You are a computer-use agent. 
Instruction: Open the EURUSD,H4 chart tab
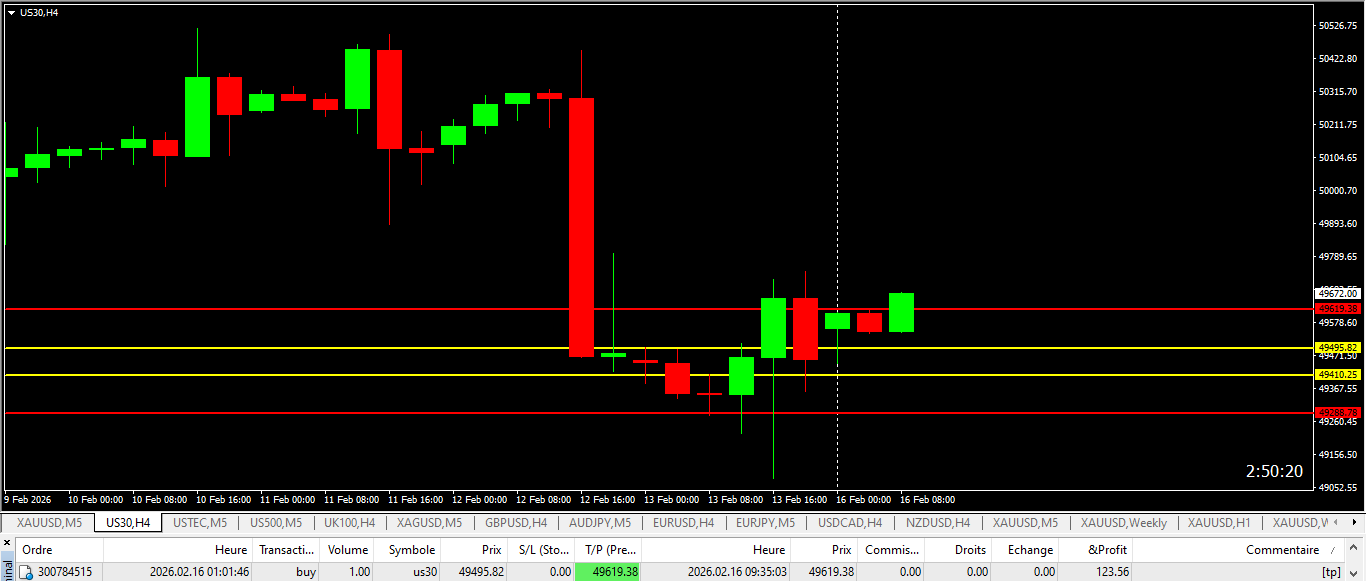pos(683,522)
